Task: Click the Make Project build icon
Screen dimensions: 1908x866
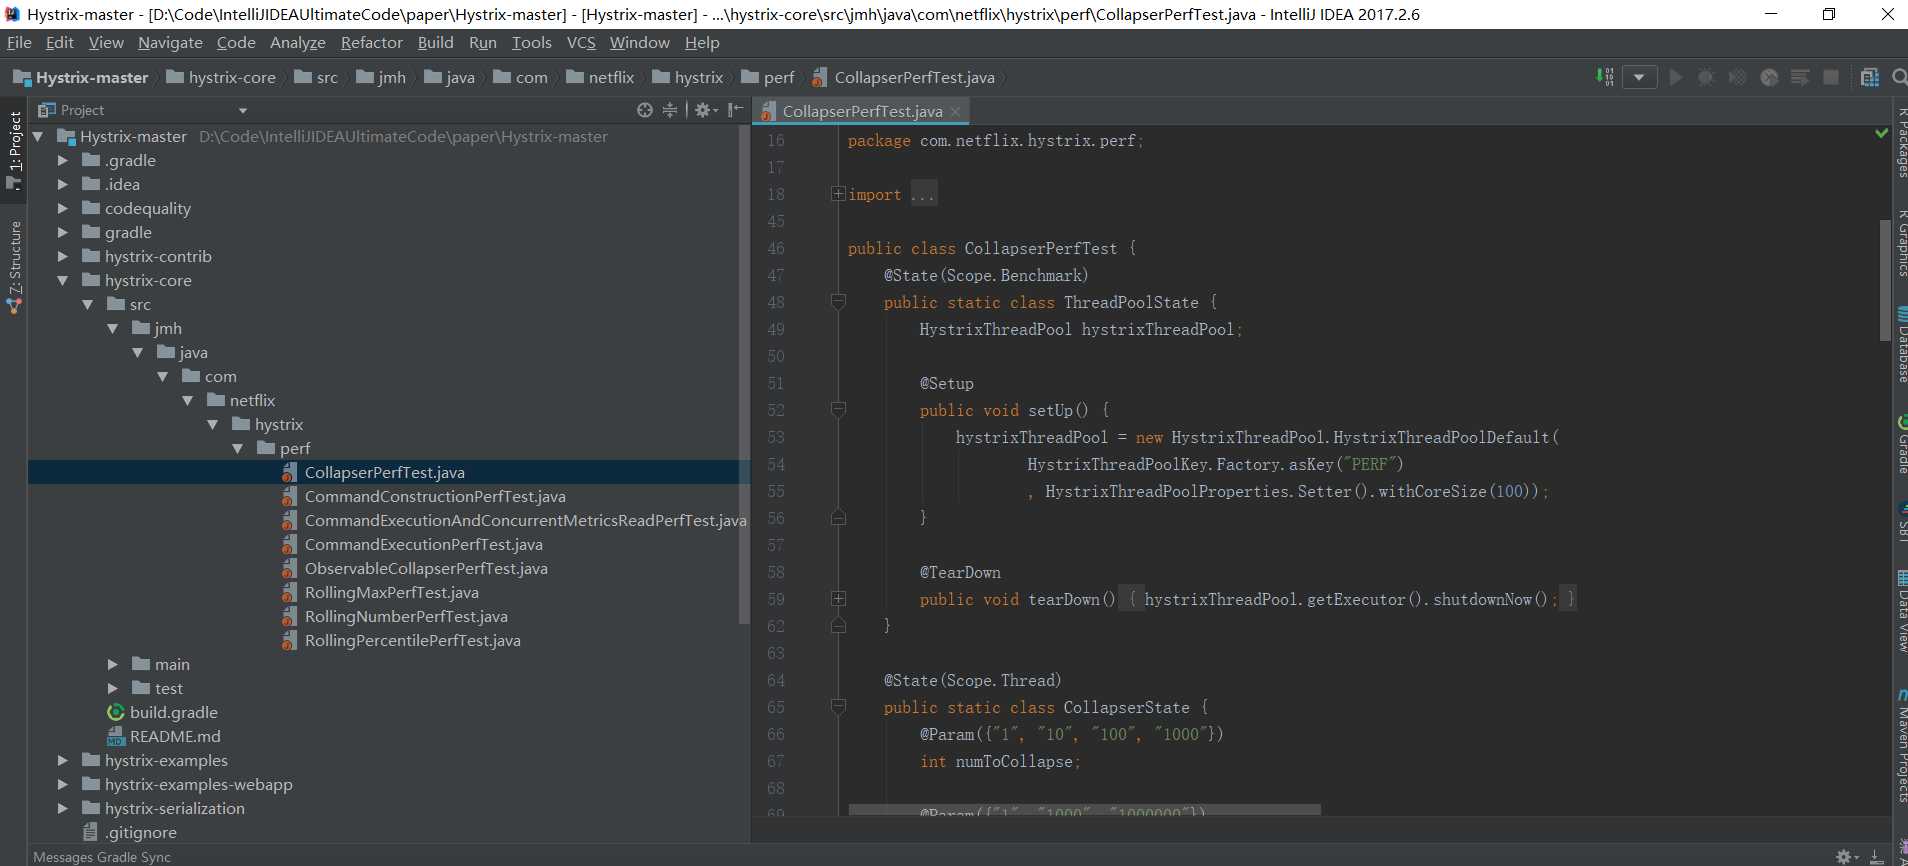Action: coord(1605,77)
